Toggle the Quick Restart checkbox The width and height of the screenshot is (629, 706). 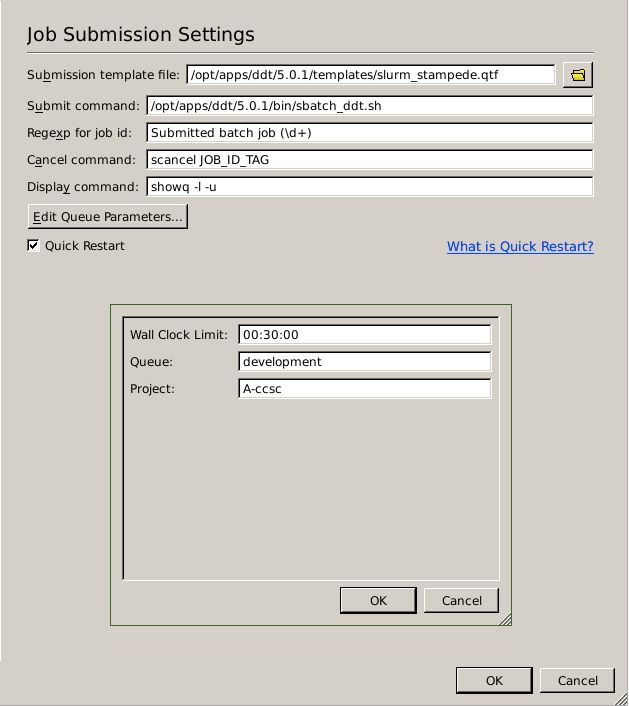coord(33,245)
